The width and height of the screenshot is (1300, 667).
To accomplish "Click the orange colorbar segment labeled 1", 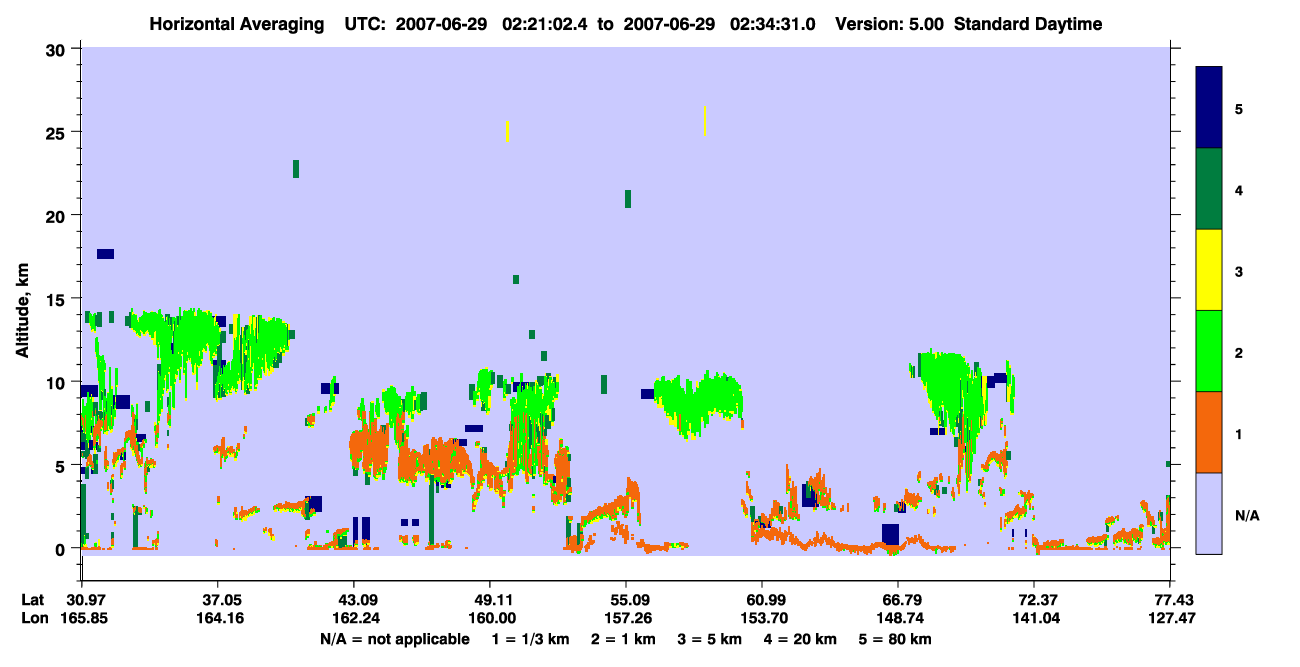I will point(1209,432).
